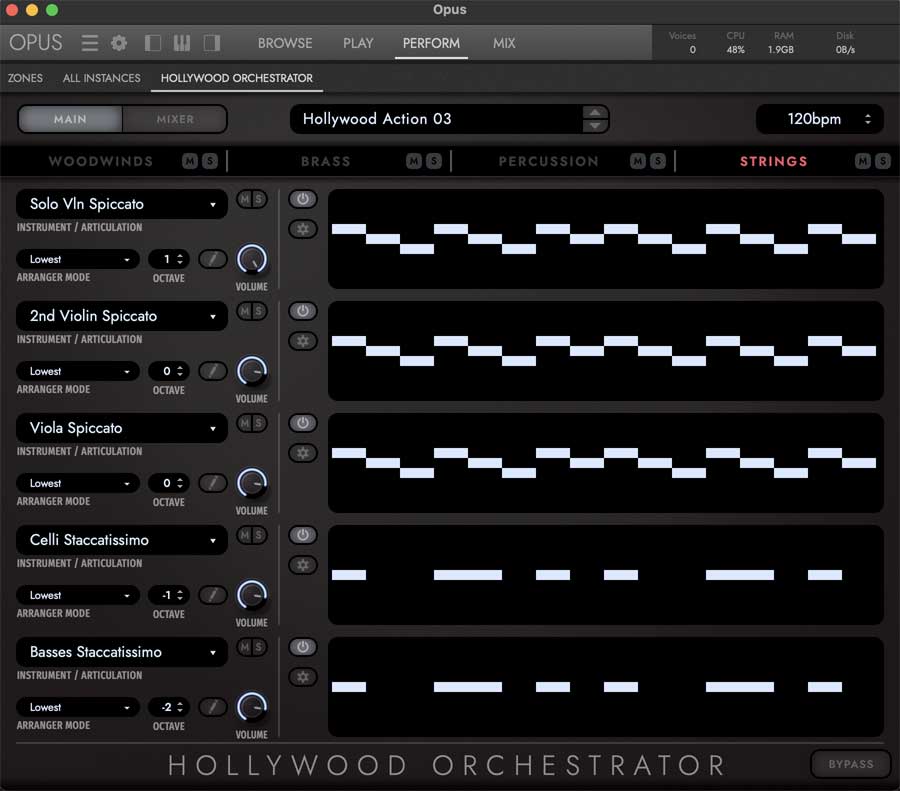Click the BYPASS button
The width and height of the screenshot is (900, 791).
click(851, 764)
